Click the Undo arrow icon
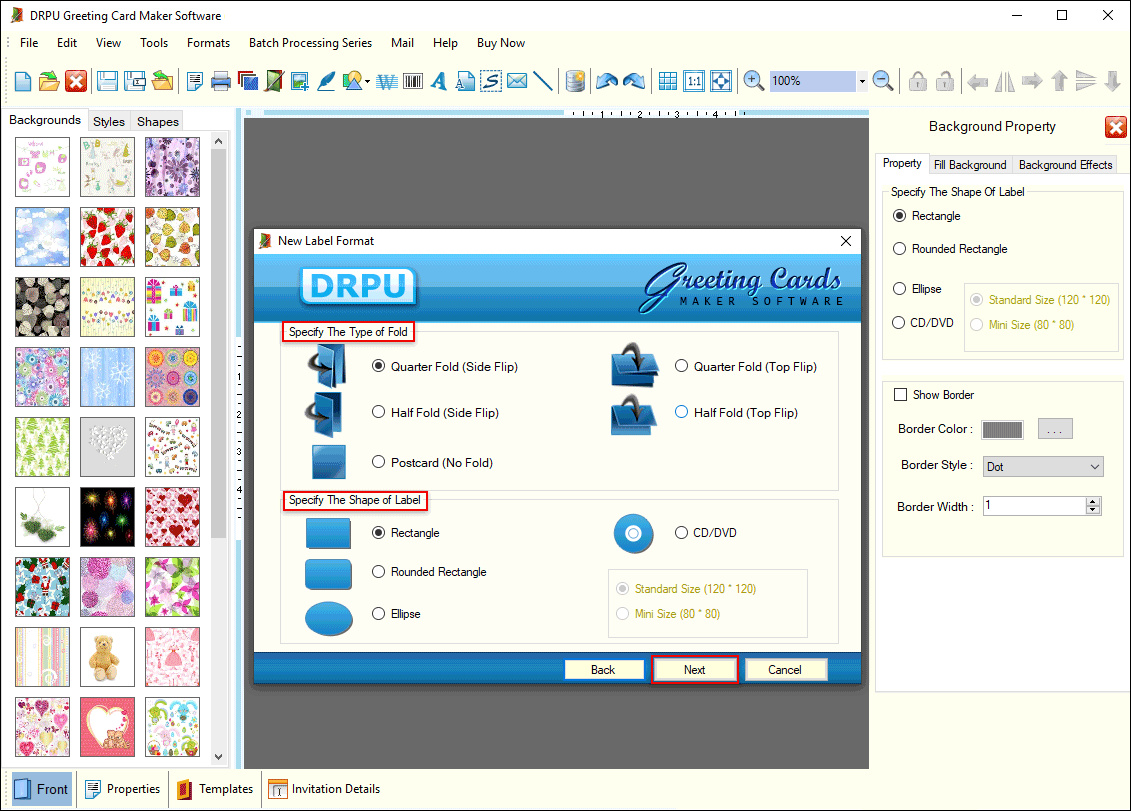Viewport: 1131px width, 811px height. pyautogui.click(x=607, y=81)
